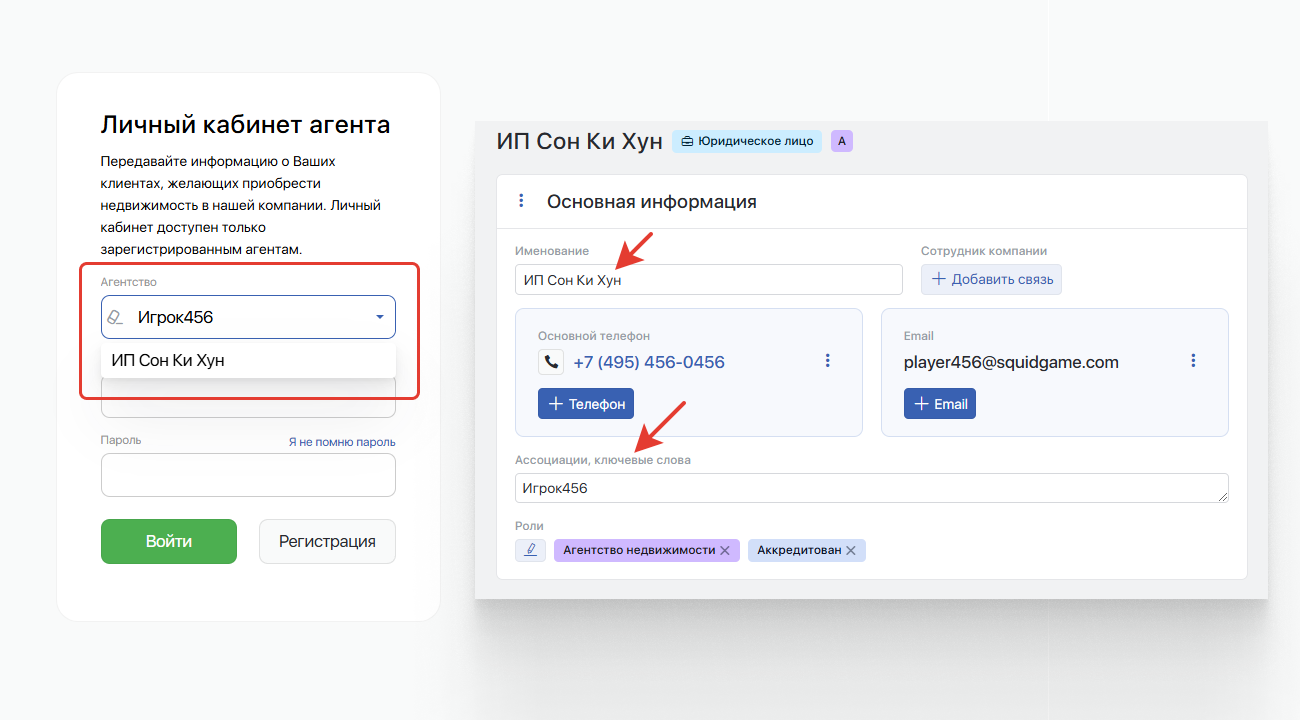Expand the Агентство dropdown arrow
The height and width of the screenshot is (720, 1300).
click(379, 317)
